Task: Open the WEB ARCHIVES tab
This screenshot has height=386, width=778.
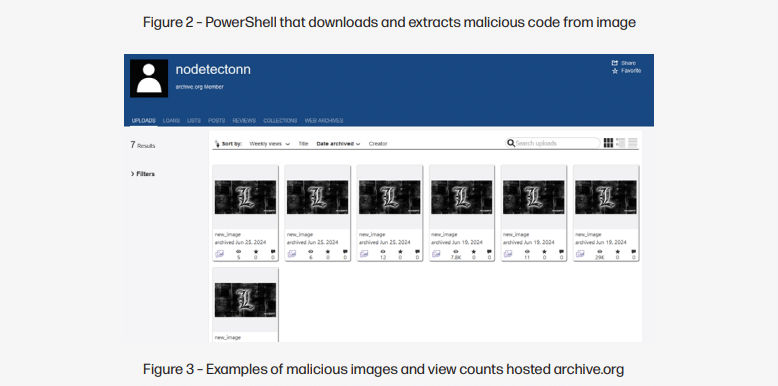Action: pos(324,121)
